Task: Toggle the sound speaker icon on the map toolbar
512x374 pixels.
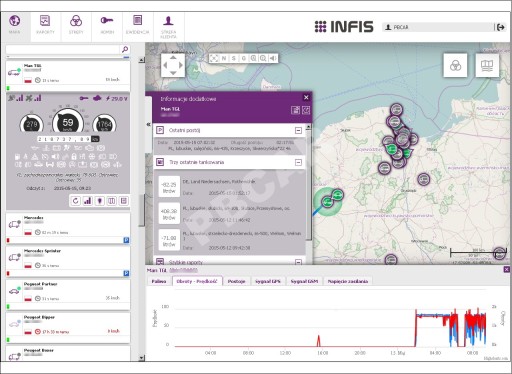Action: [273, 58]
